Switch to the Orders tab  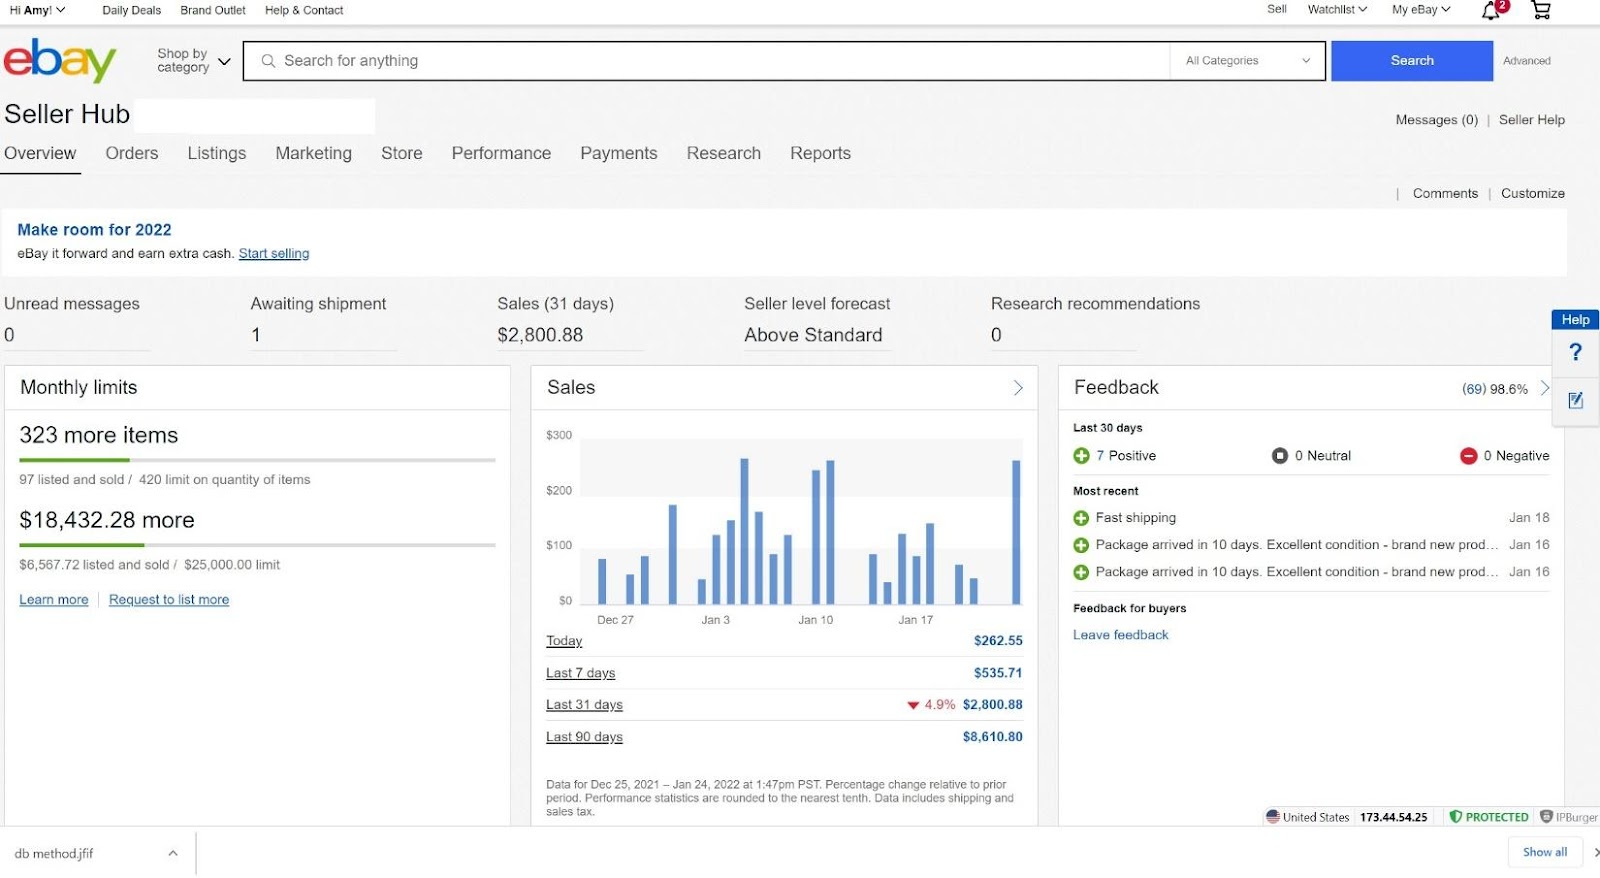click(132, 153)
